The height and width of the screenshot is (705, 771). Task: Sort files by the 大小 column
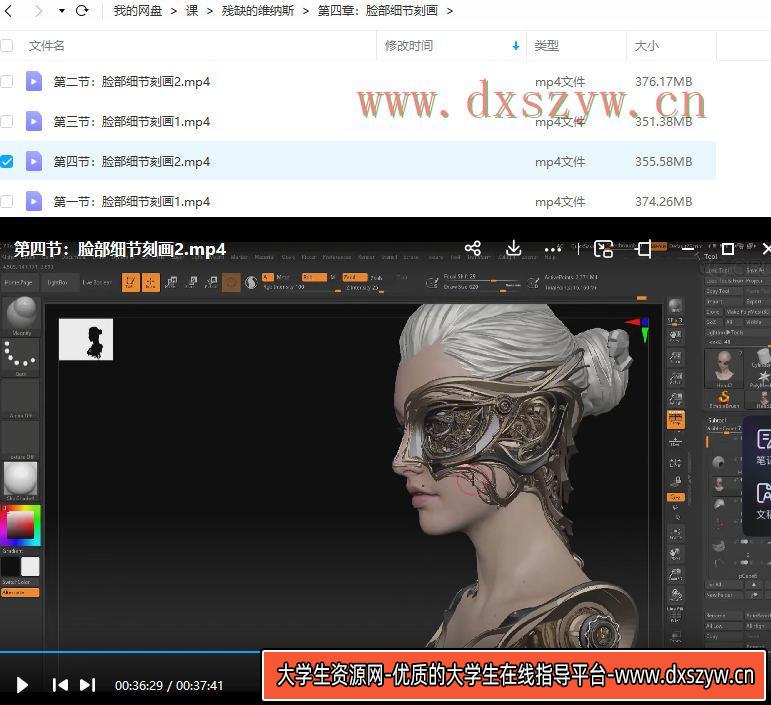(646, 46)
